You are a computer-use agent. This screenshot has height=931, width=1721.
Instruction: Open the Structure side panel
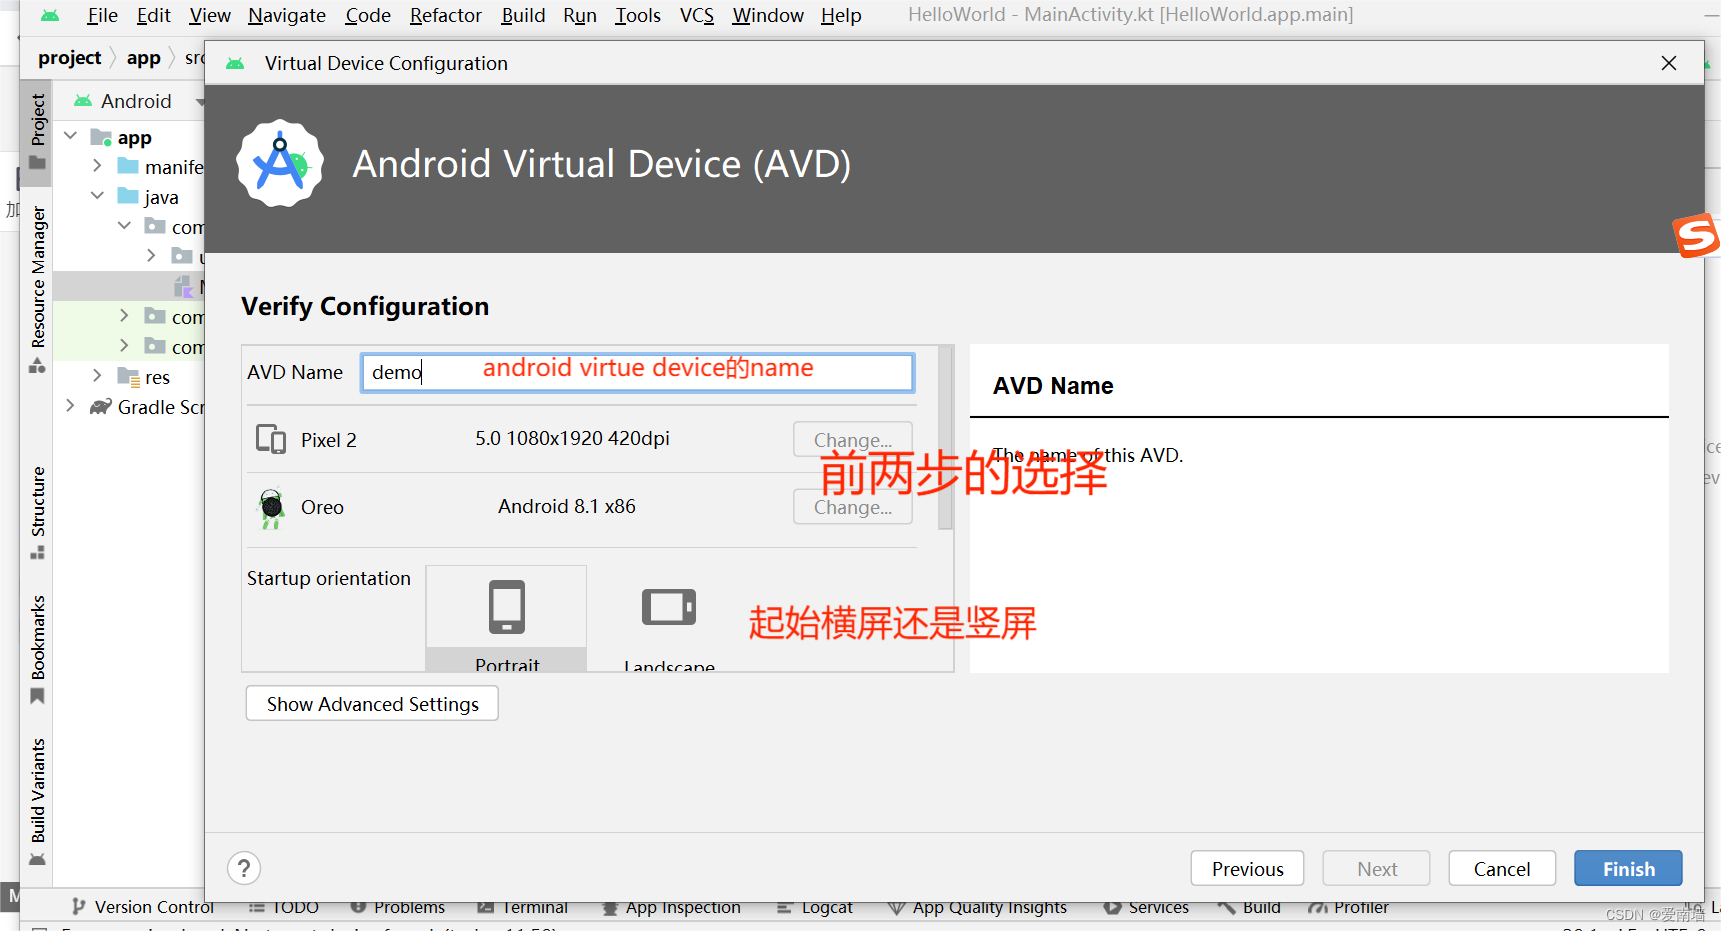(x=38, y=512)
